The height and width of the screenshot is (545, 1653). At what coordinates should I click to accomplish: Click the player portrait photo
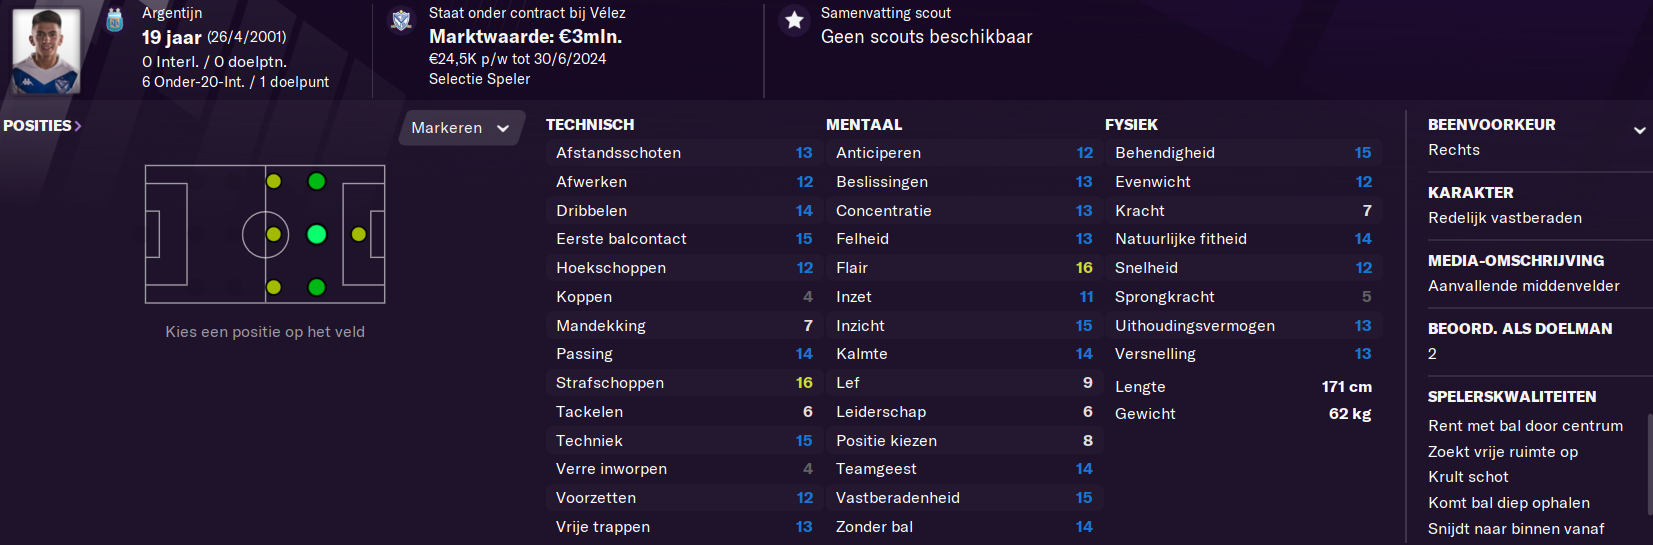46,50
